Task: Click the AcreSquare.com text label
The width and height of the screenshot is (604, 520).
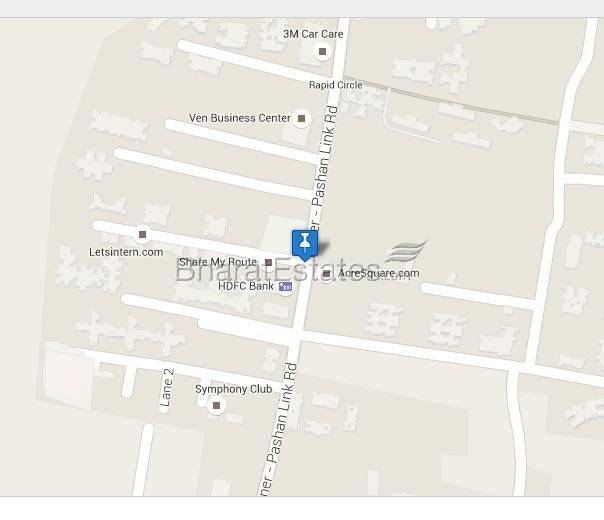Action: tap(379, 273)
